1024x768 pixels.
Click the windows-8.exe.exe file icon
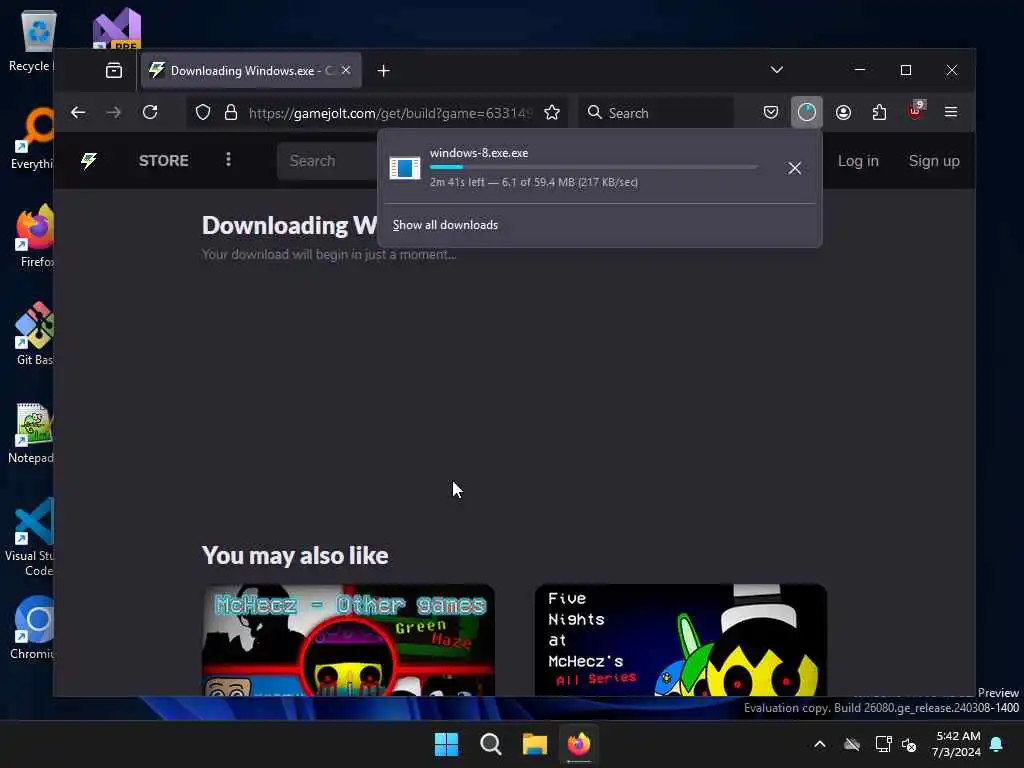(x=405, y=168)
